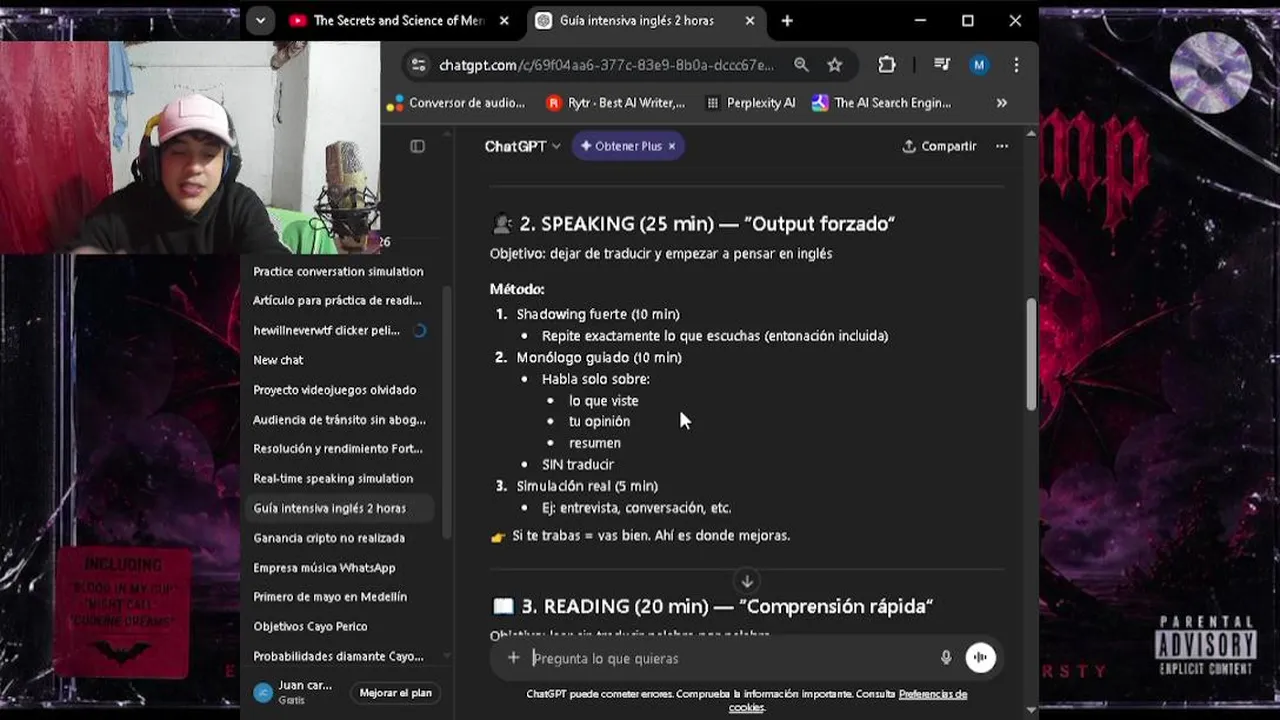Click the Monólogo guiado (10 min) line
Image resolution: width=1280 pixels, height=720 pixels.
[599, 357]
